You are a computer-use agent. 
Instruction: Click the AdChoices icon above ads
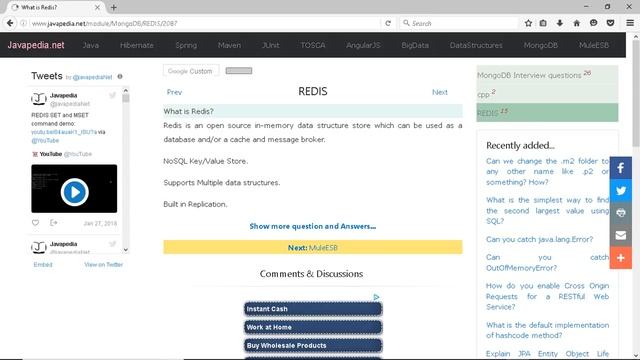click(376, 297)
